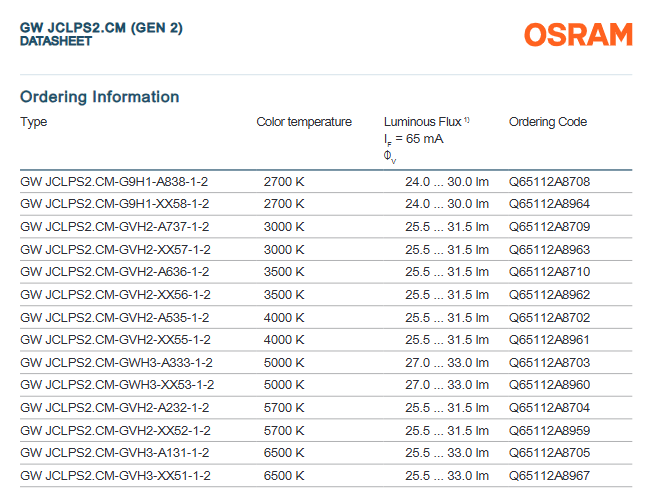The height and width of the screenshot is (504, 650).
Task: Click 6500 K in the XX51 row
Action: click(284, 476)
